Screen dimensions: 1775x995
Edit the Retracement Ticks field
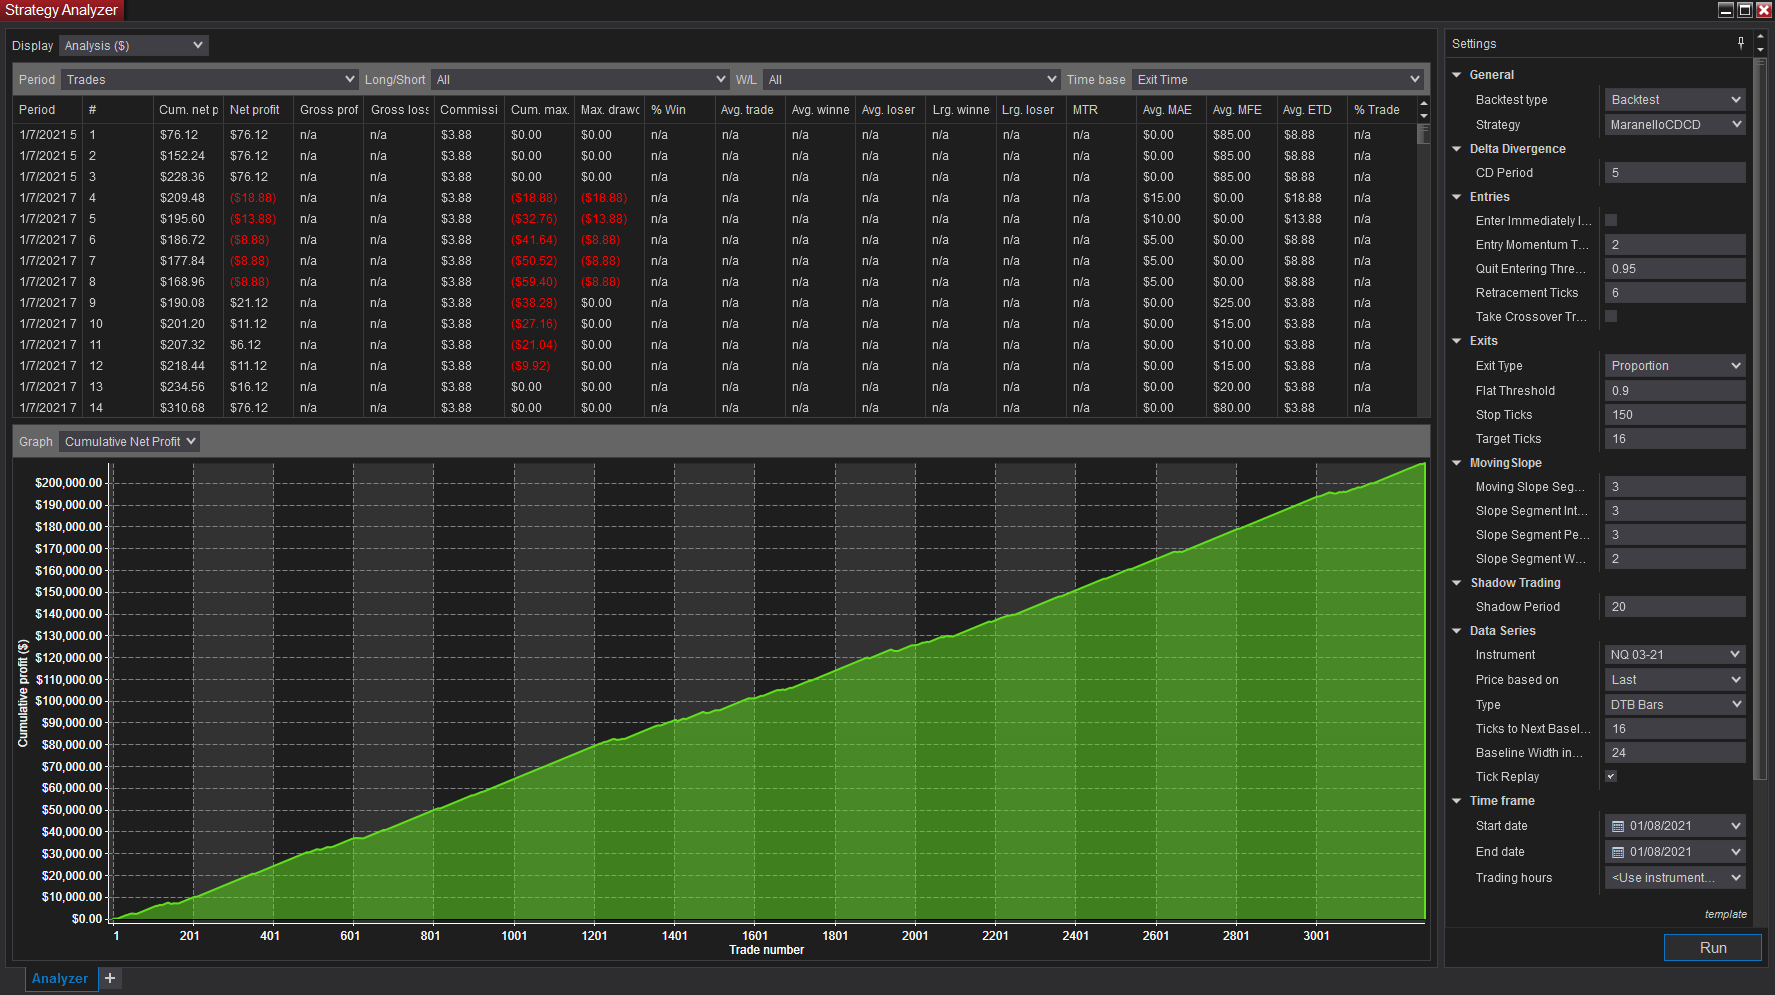click(1675, 293)
